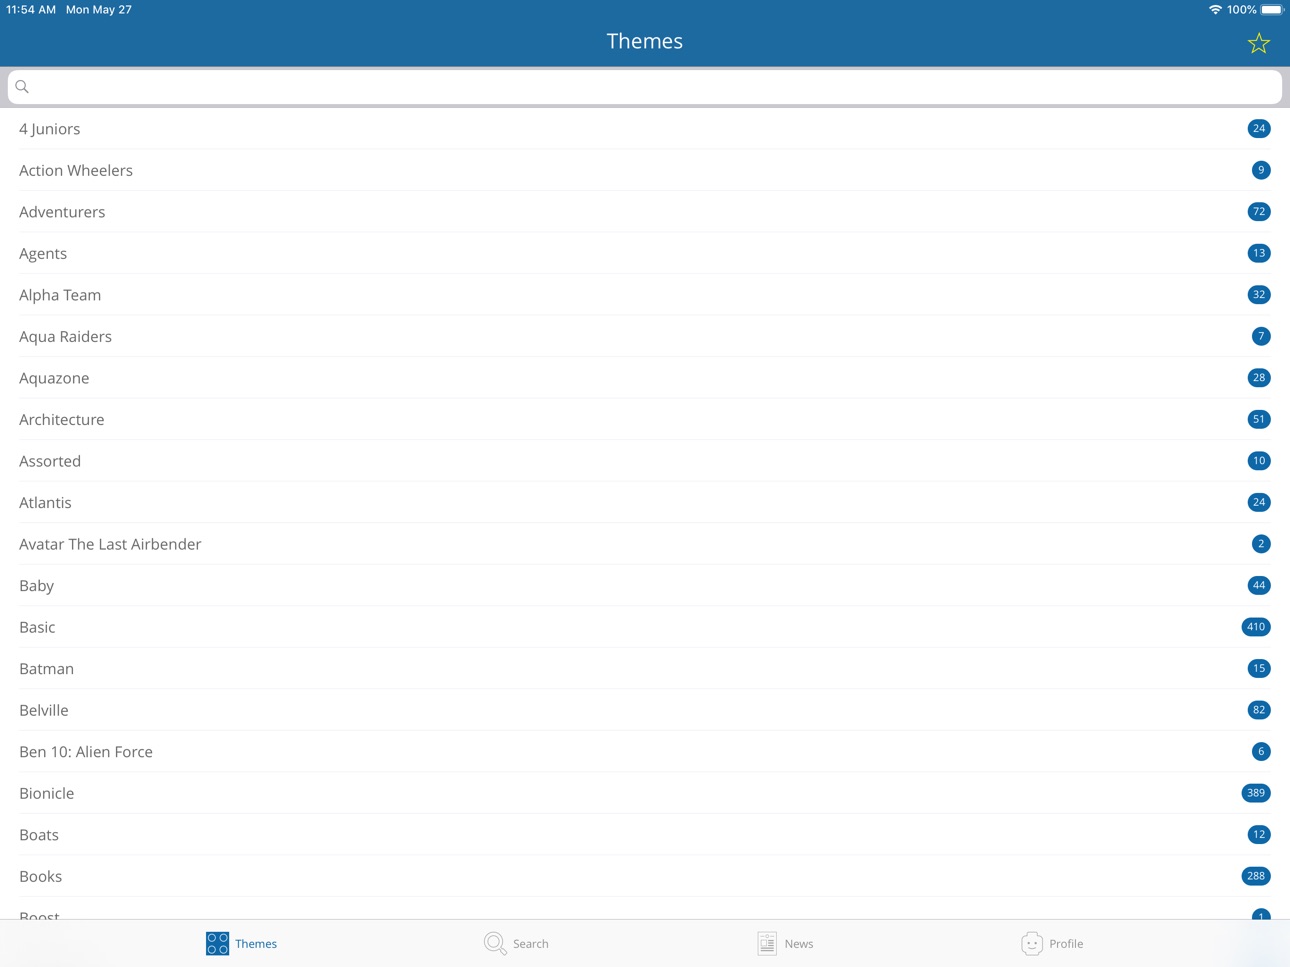Click the 288 count badge for Books
This screenshot has height=967, width=1290.
pos(1256,876)
